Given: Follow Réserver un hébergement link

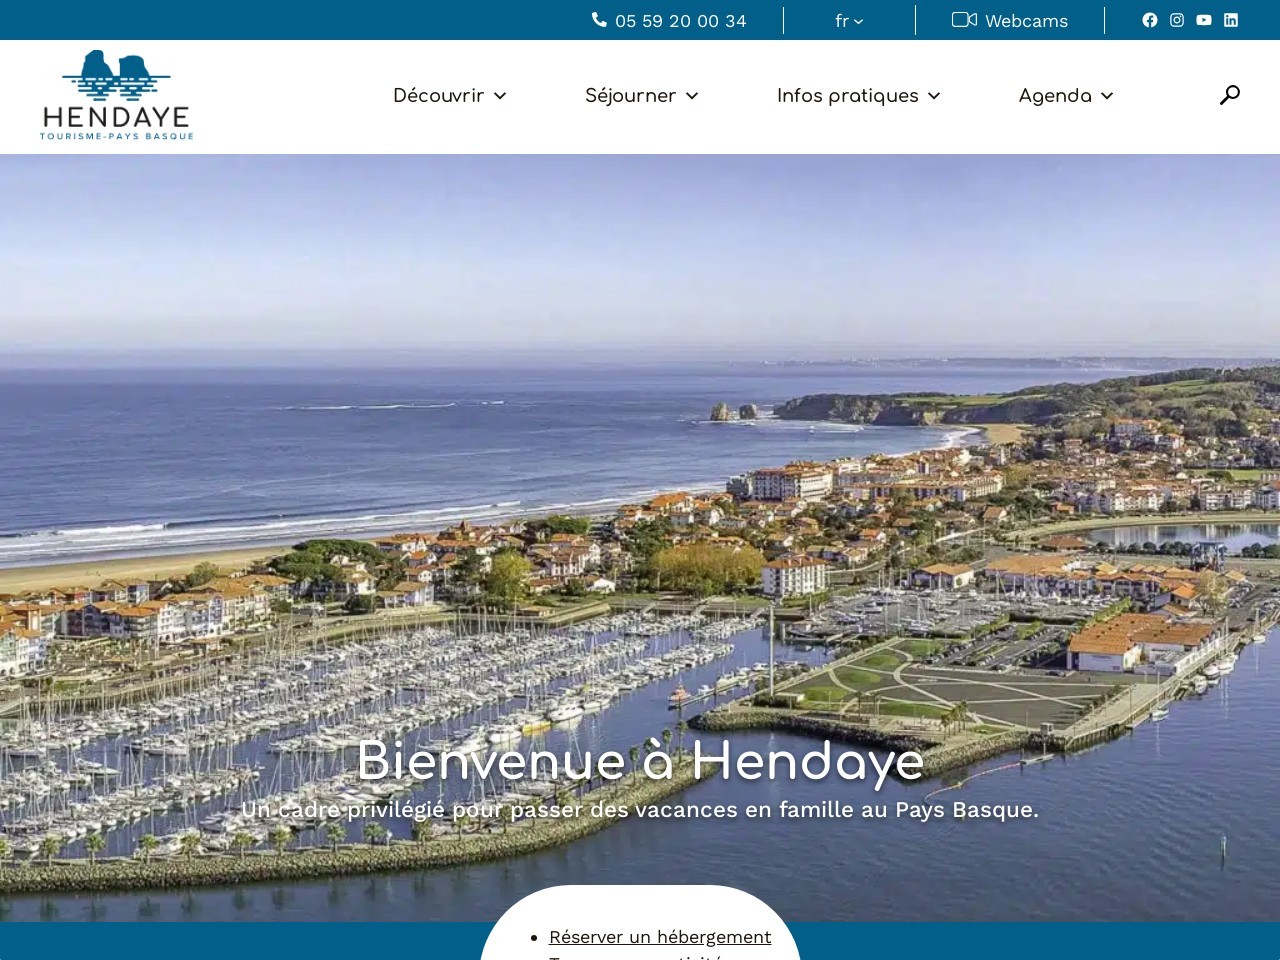Looking at the screenshot, I should (x=660, y=937).
